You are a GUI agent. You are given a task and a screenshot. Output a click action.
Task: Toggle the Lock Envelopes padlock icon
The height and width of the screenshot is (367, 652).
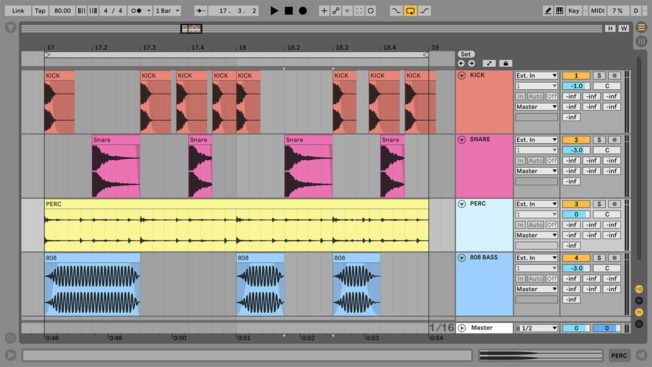(506, 63)
